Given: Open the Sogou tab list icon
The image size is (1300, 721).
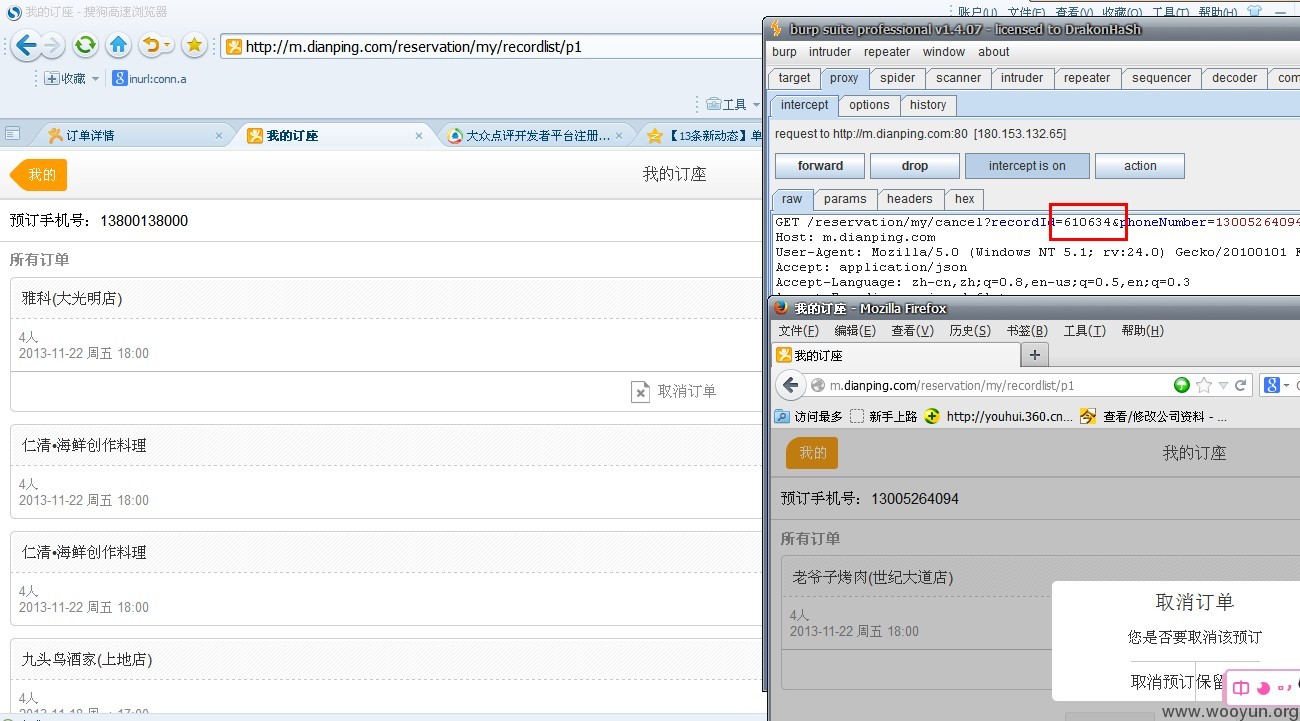Looking at the screenshot, I should point(13,134).
